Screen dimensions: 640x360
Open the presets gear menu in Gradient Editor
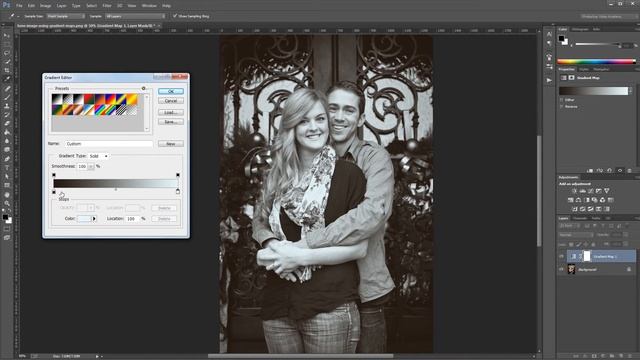143,88
